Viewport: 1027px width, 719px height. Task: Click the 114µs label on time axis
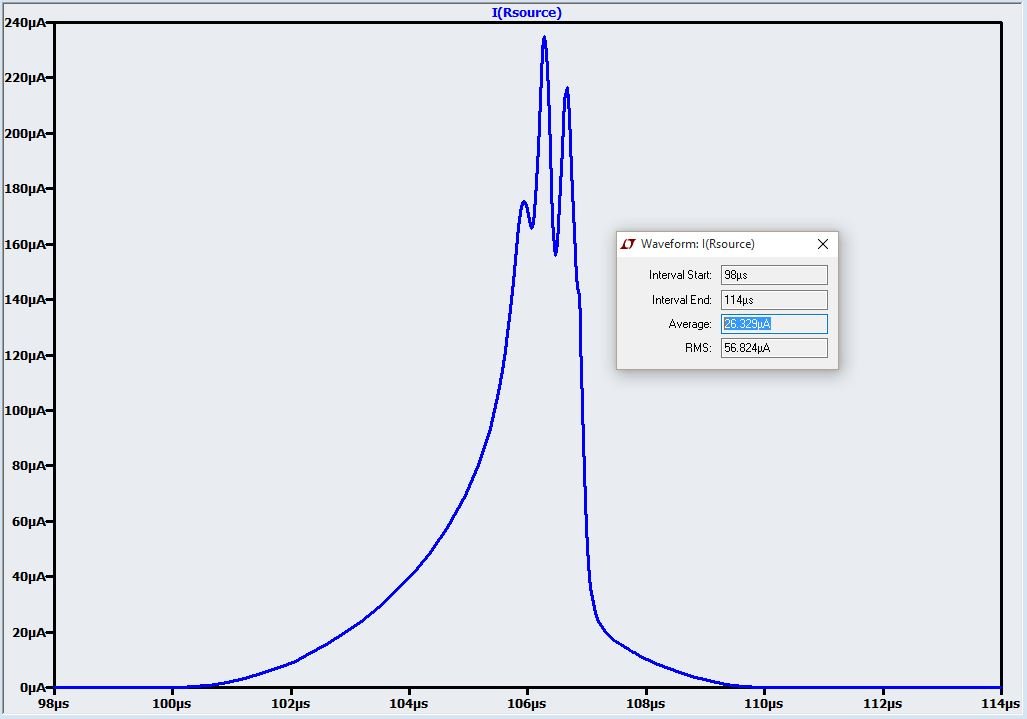1000,704
